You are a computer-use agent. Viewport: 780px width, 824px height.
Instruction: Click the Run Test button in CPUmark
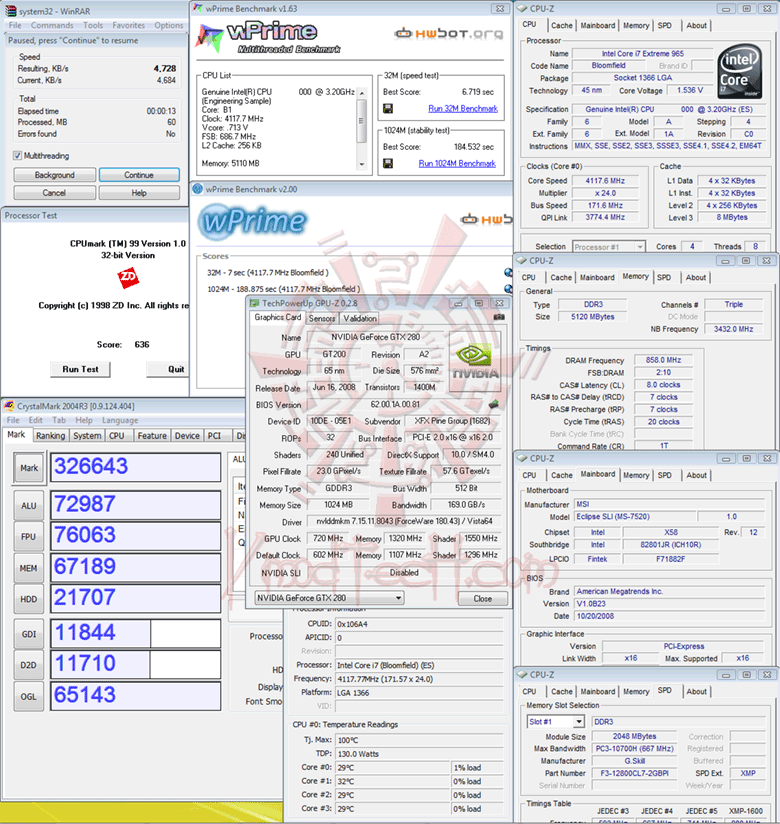pos(80,369)
